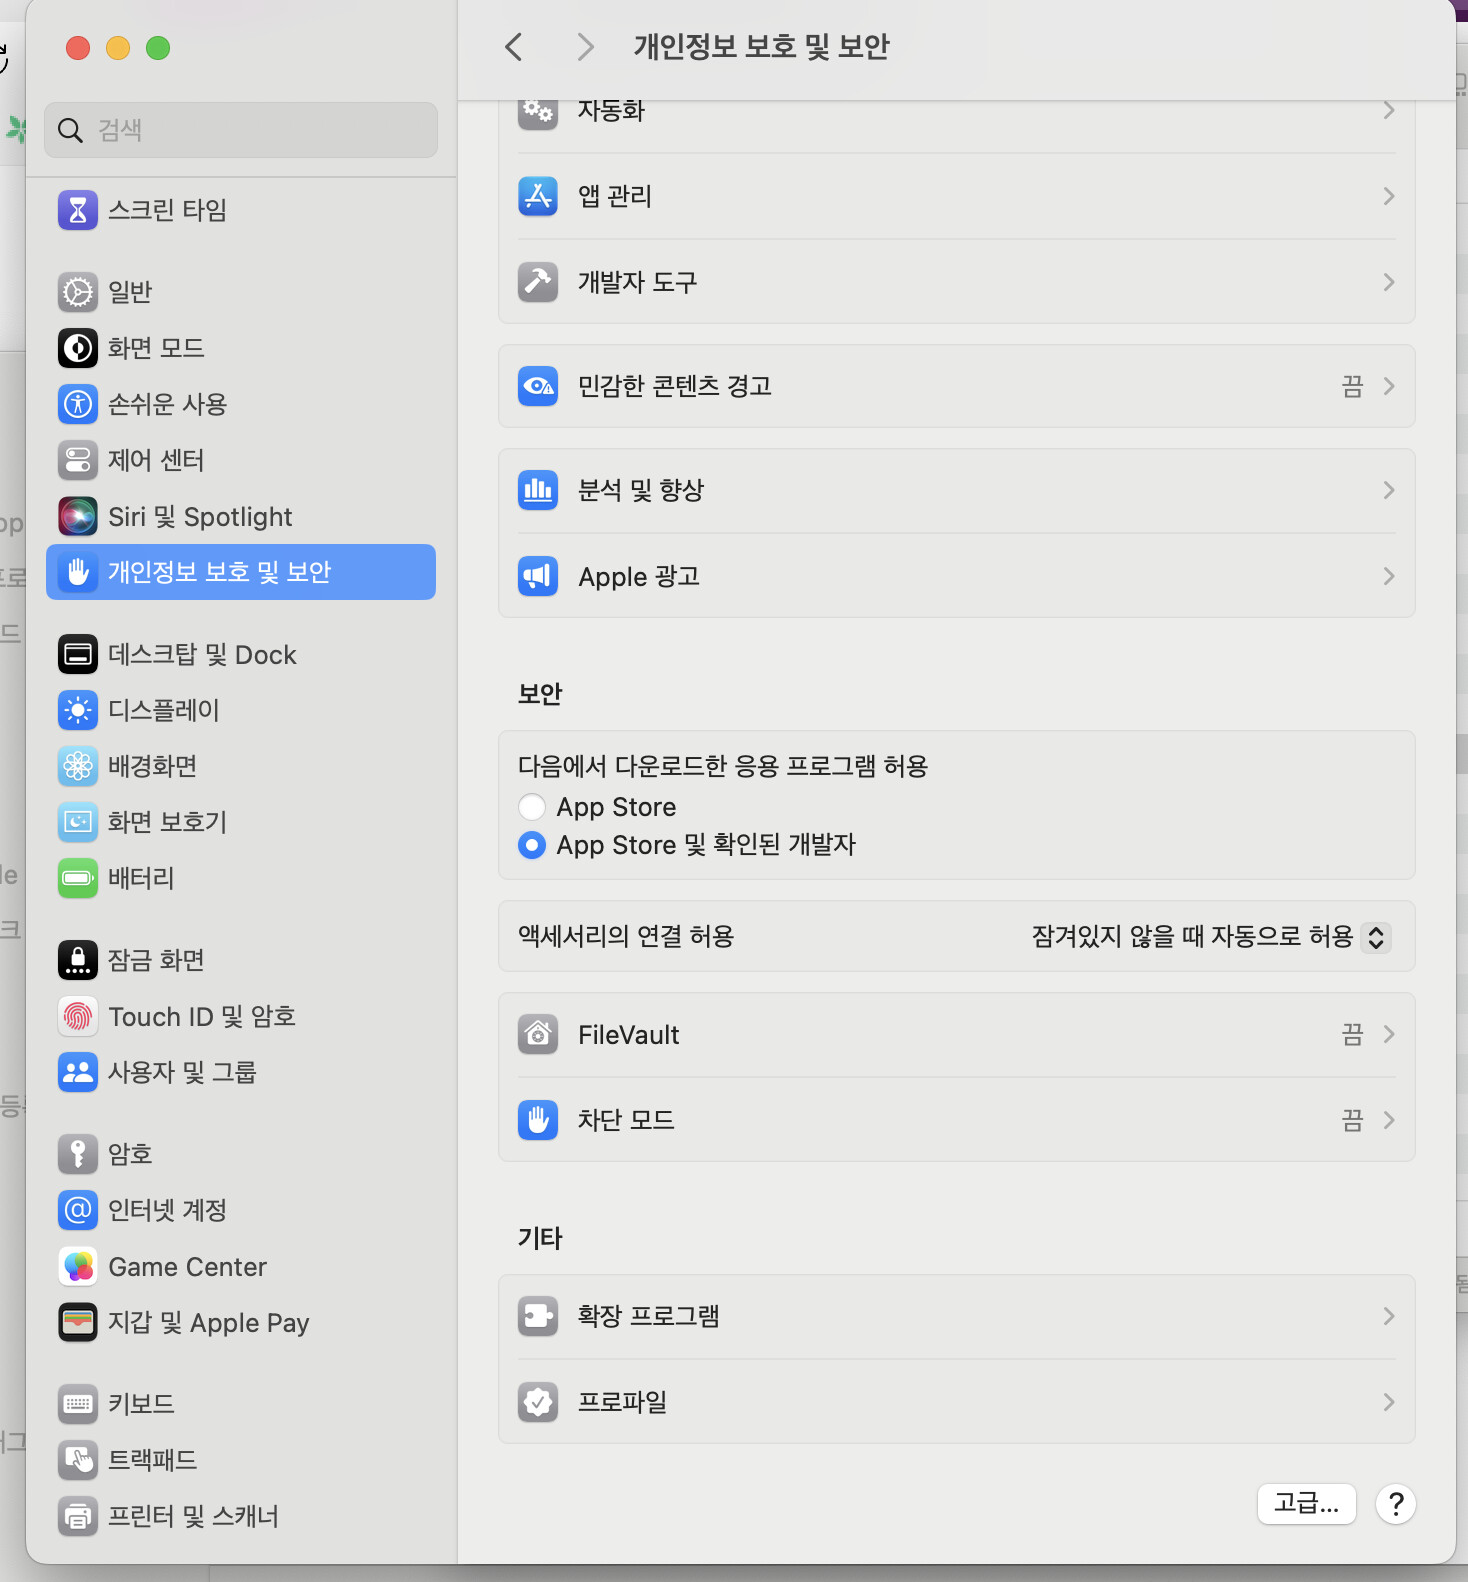Expand 앱 관리 row chevron

tap(1389, 196)
